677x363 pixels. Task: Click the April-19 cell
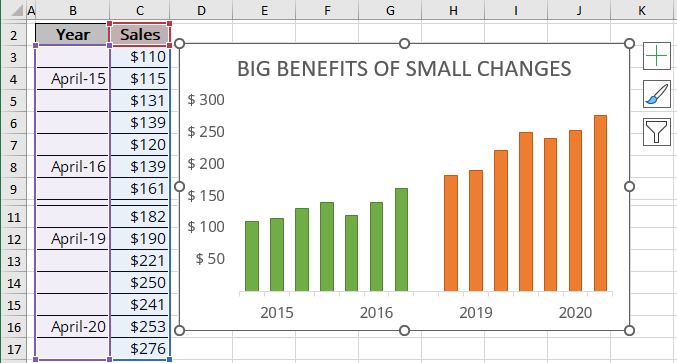click(x=73, y=239)
